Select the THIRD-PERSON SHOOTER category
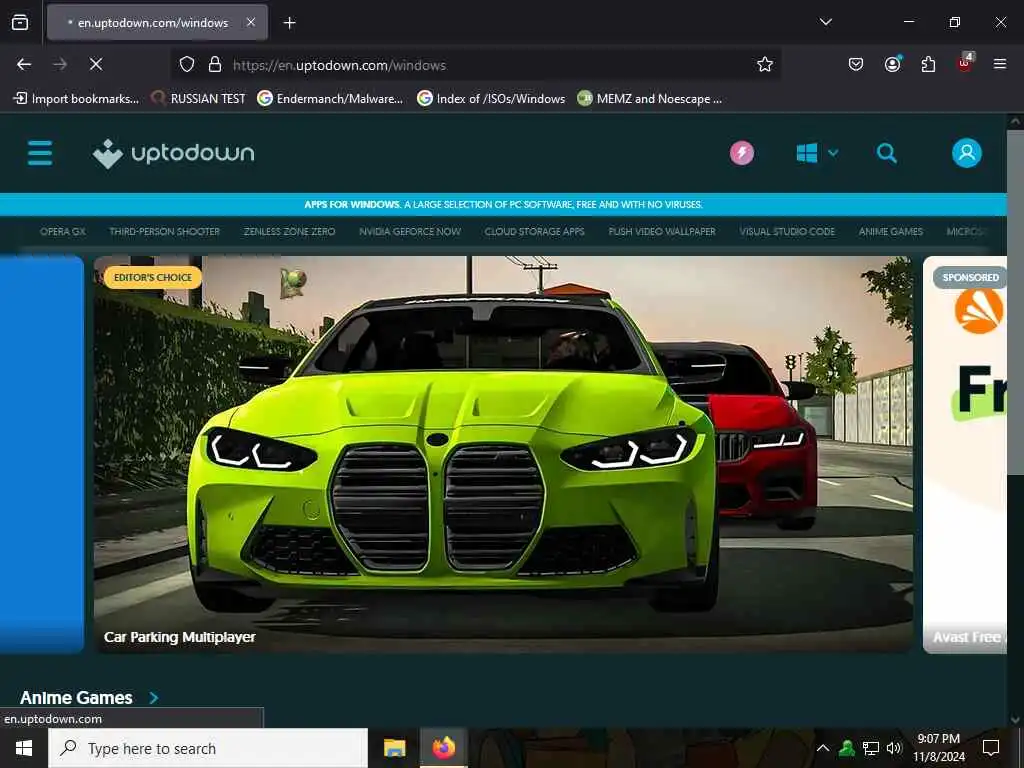Viewport: 1024px width, 768px height. (x=165, y=231)
